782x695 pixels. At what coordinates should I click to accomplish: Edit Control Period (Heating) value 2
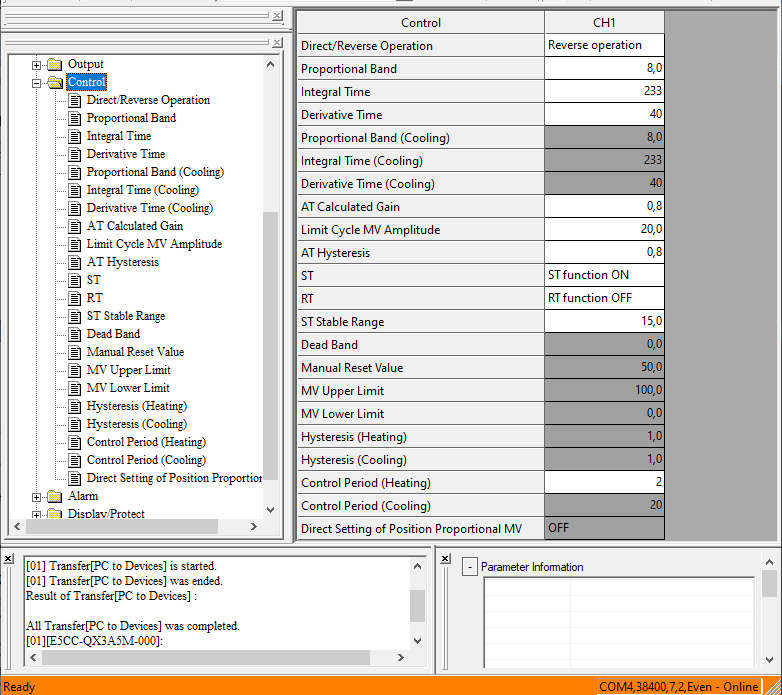[x=604, y=482]
